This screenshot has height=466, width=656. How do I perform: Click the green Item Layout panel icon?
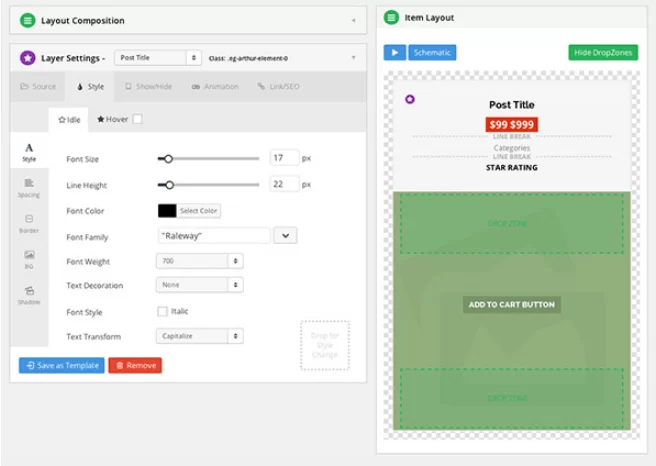click(x=392, y=18)
